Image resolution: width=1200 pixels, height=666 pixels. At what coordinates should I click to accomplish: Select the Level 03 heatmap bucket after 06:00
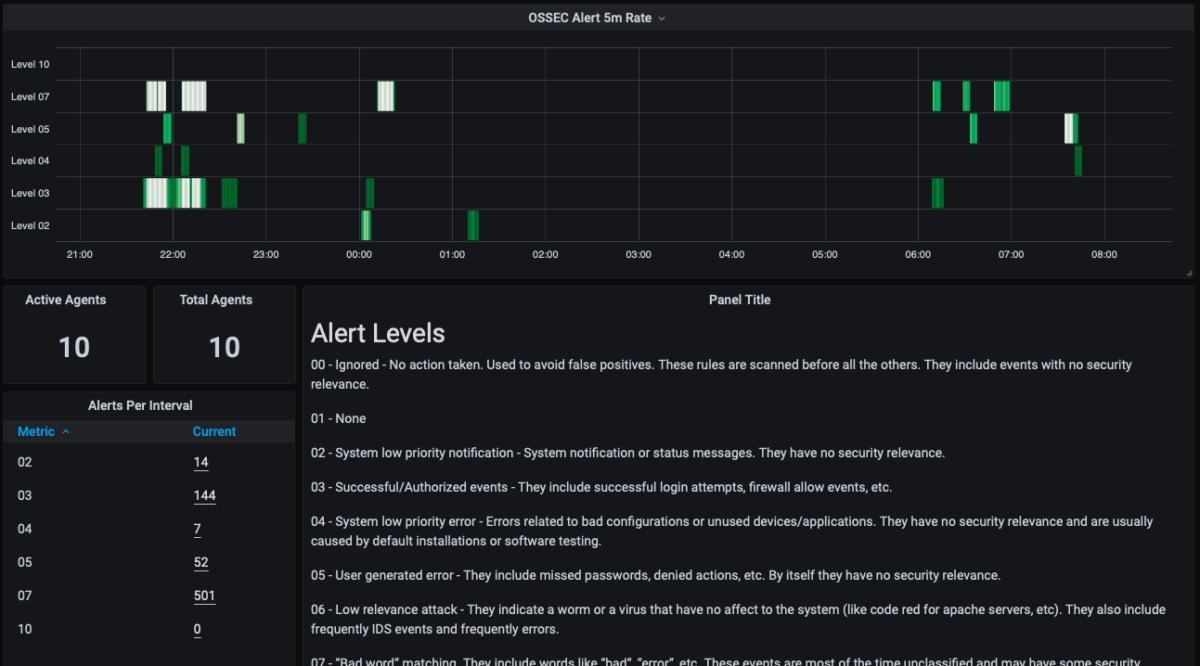point(937,193)
